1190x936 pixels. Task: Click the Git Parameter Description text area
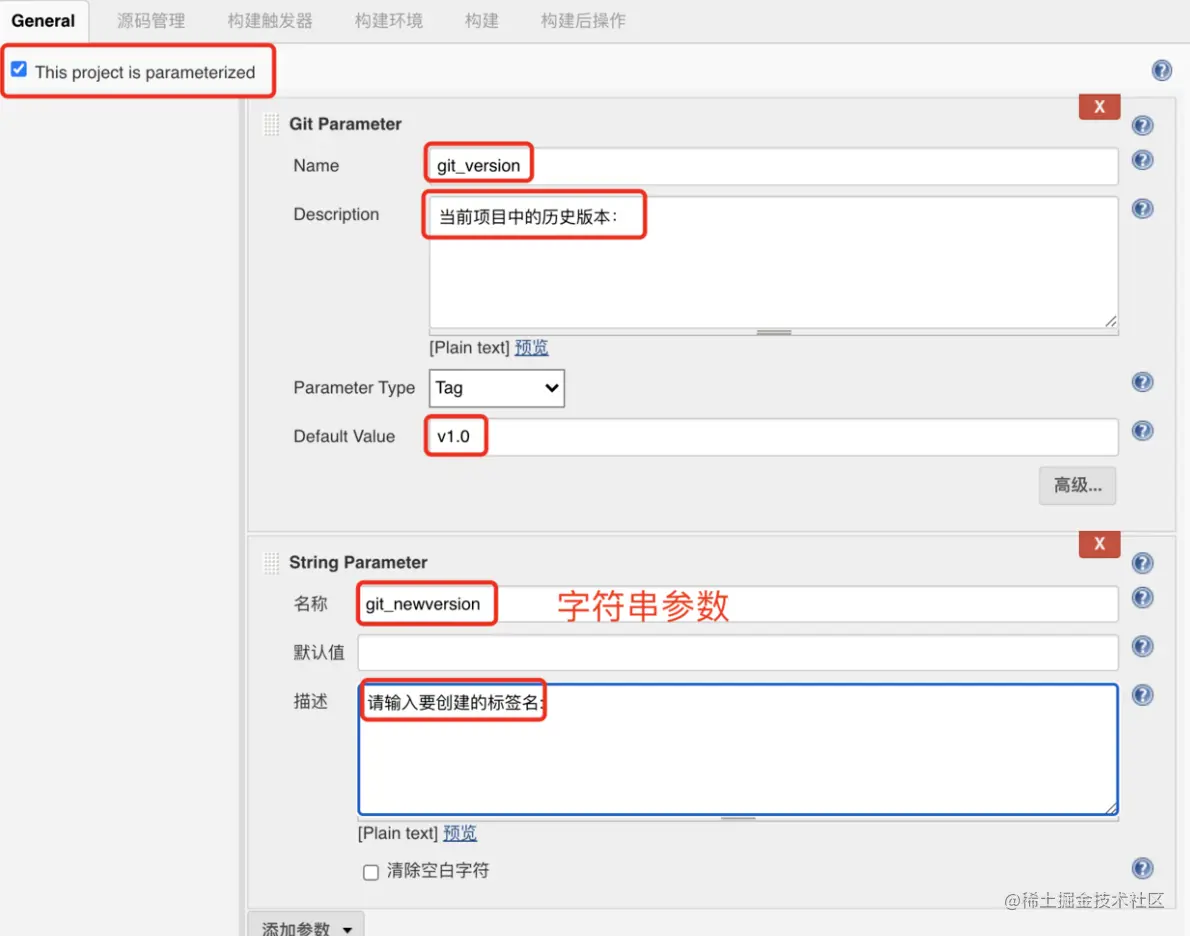click(x=773, y=262)
